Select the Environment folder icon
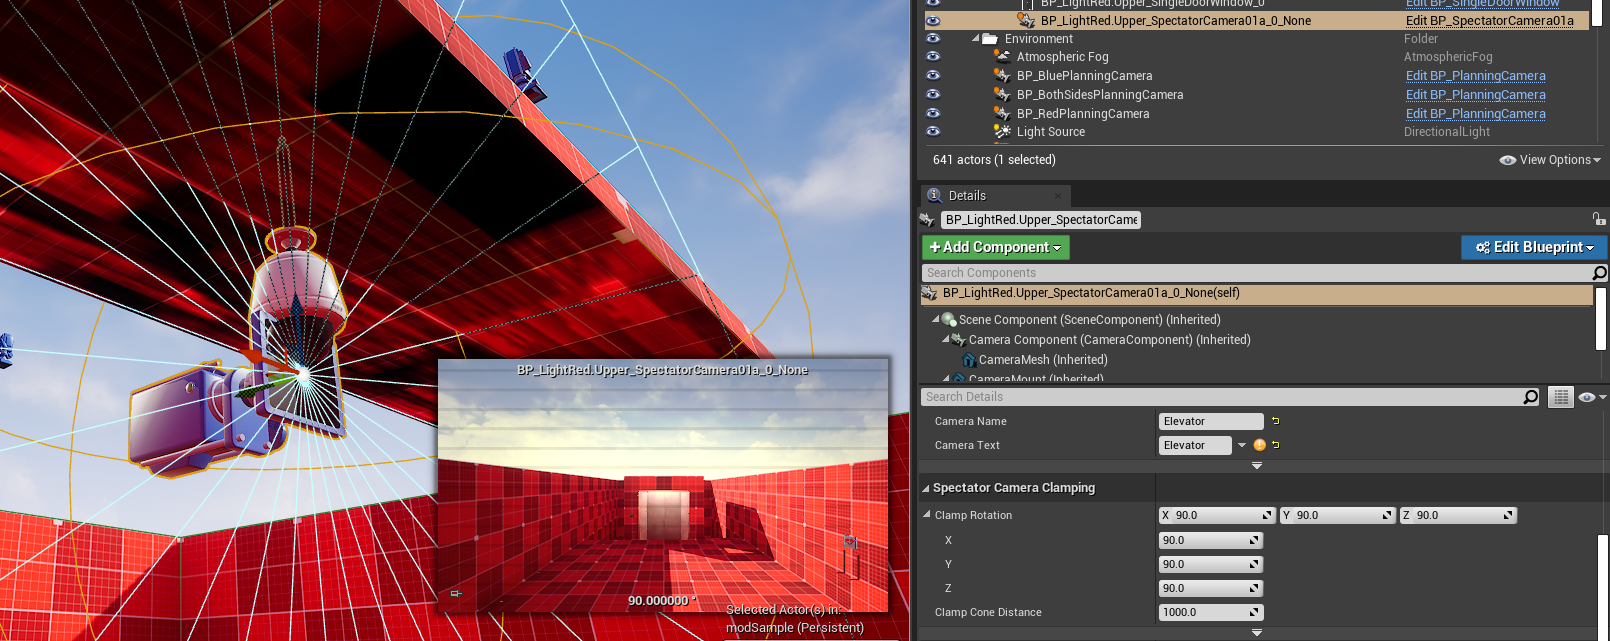1610x641 pixels. [x=990, y=39]
